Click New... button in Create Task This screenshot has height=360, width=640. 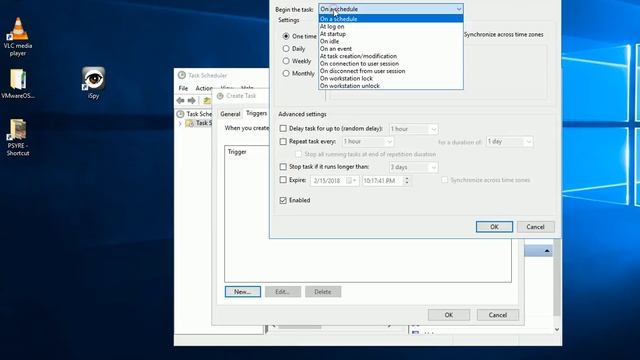point(242,292)
